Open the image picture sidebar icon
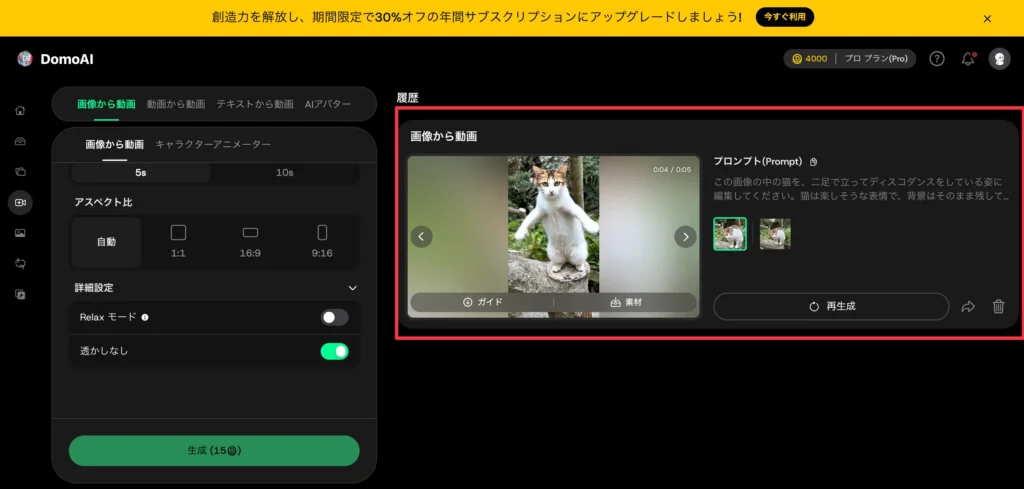Viewport: 1024px width, 489px height. [20, 233]
